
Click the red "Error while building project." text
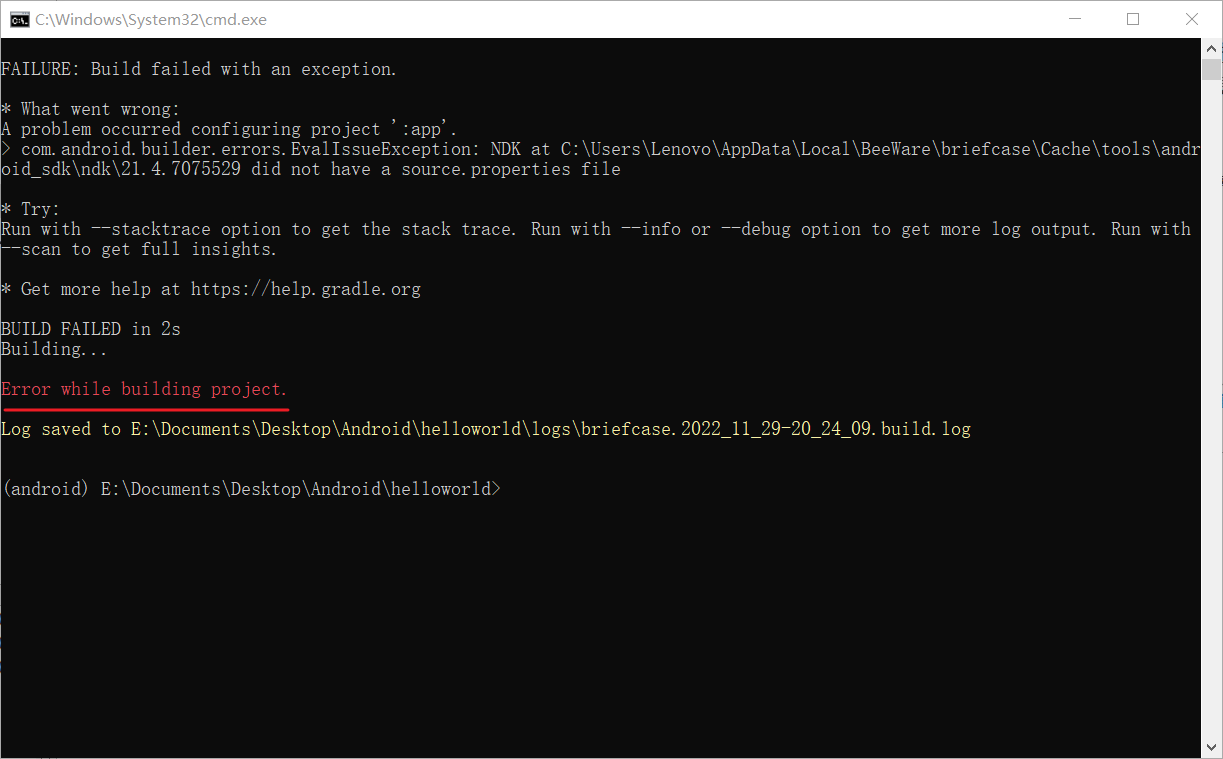pyautogui.click(x=144, y=389)
